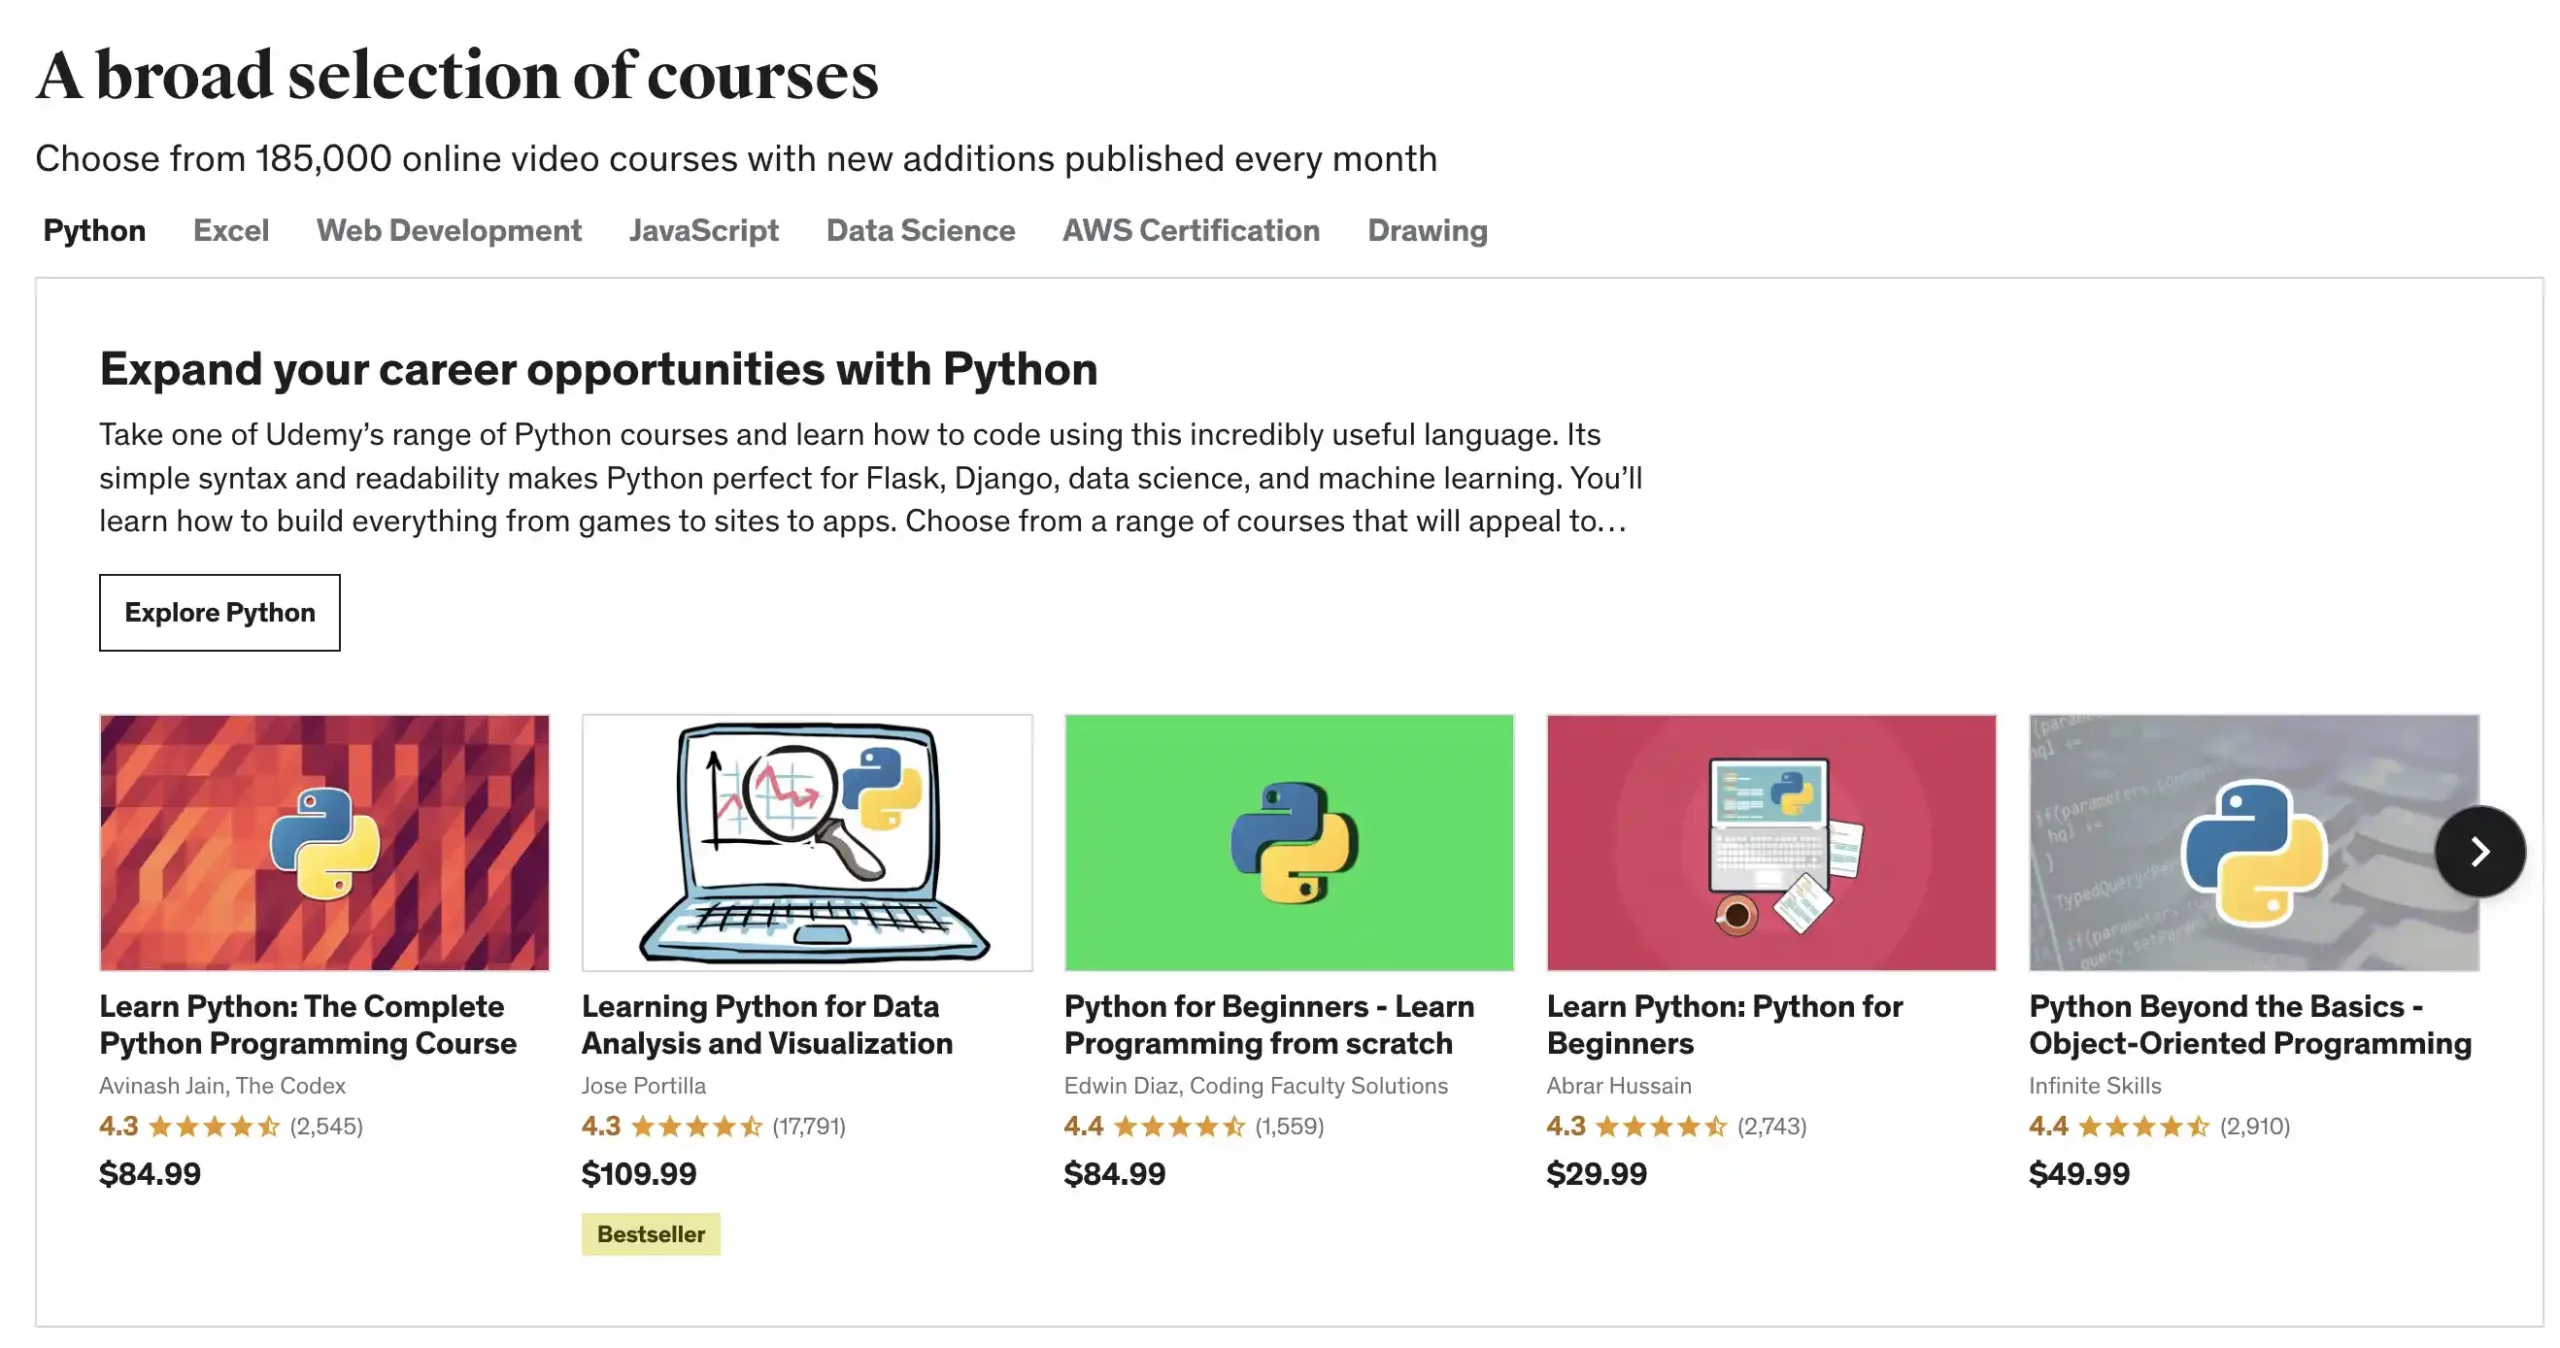Click the truncated Python description paragraph
2560x1348 pixels.
point(870,477)
